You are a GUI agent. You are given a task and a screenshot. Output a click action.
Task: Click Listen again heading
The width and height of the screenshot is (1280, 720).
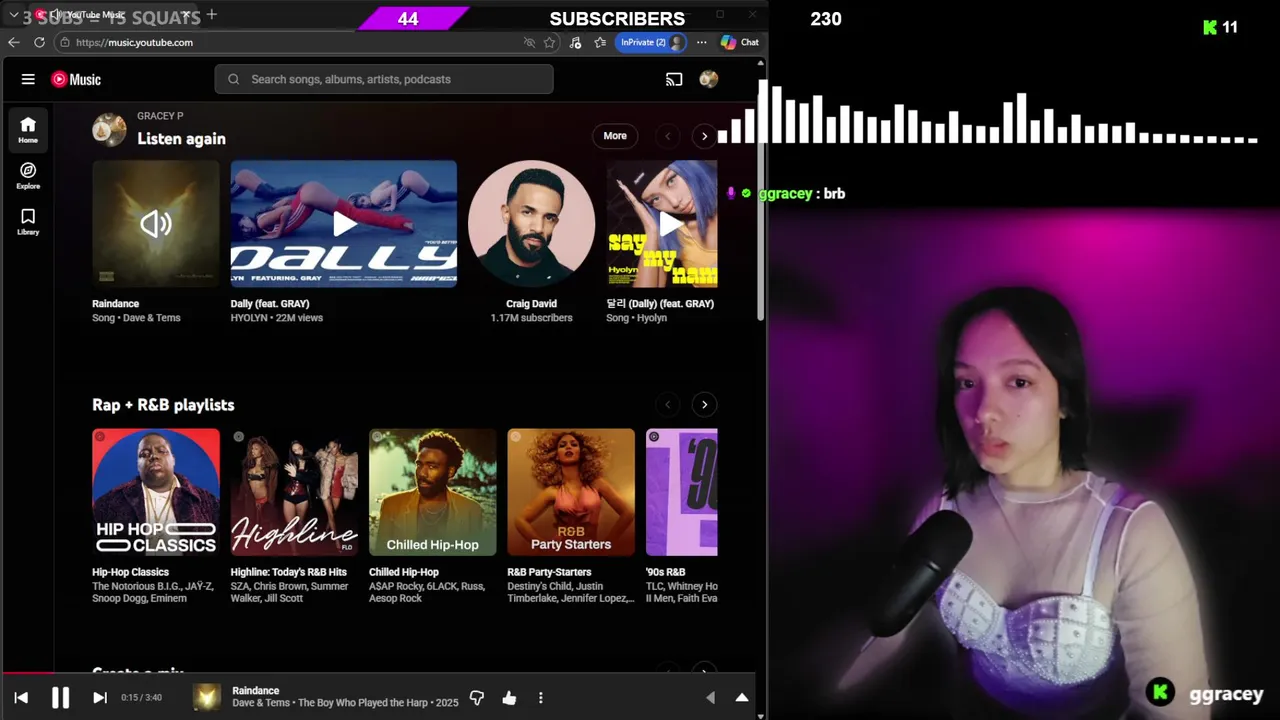(181, 139)
